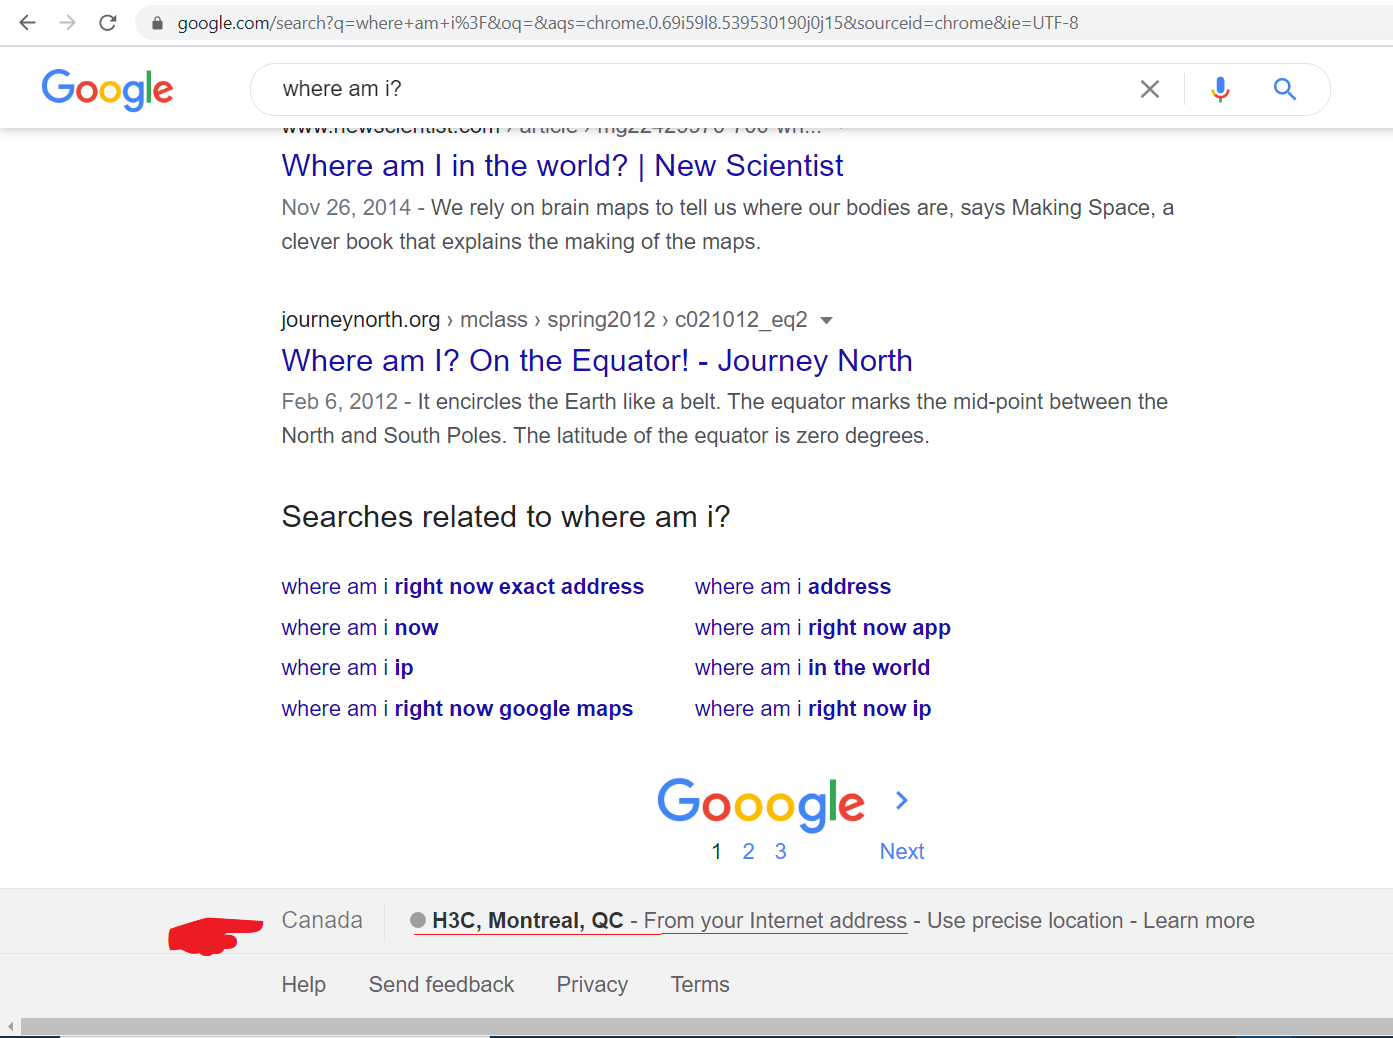Click the 'Searches related to where am i?' heading
This screenshot has height=1038, width=1393.
(506, 517)
